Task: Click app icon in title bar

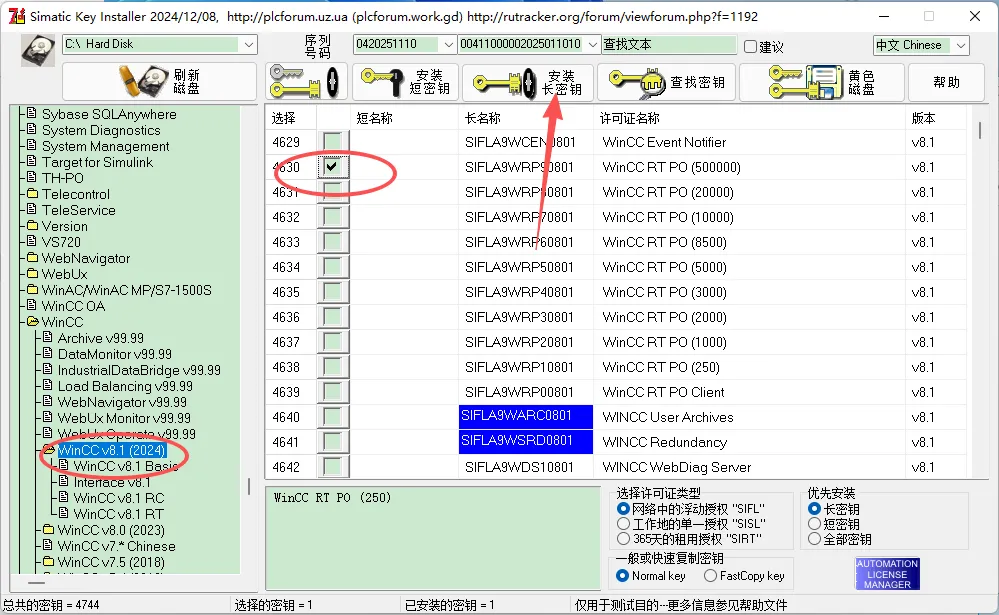Action: coord(17,16)
